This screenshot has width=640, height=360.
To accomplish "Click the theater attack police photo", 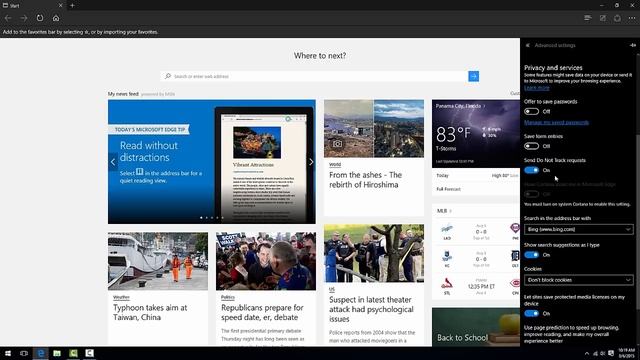I will pos(374,253).
